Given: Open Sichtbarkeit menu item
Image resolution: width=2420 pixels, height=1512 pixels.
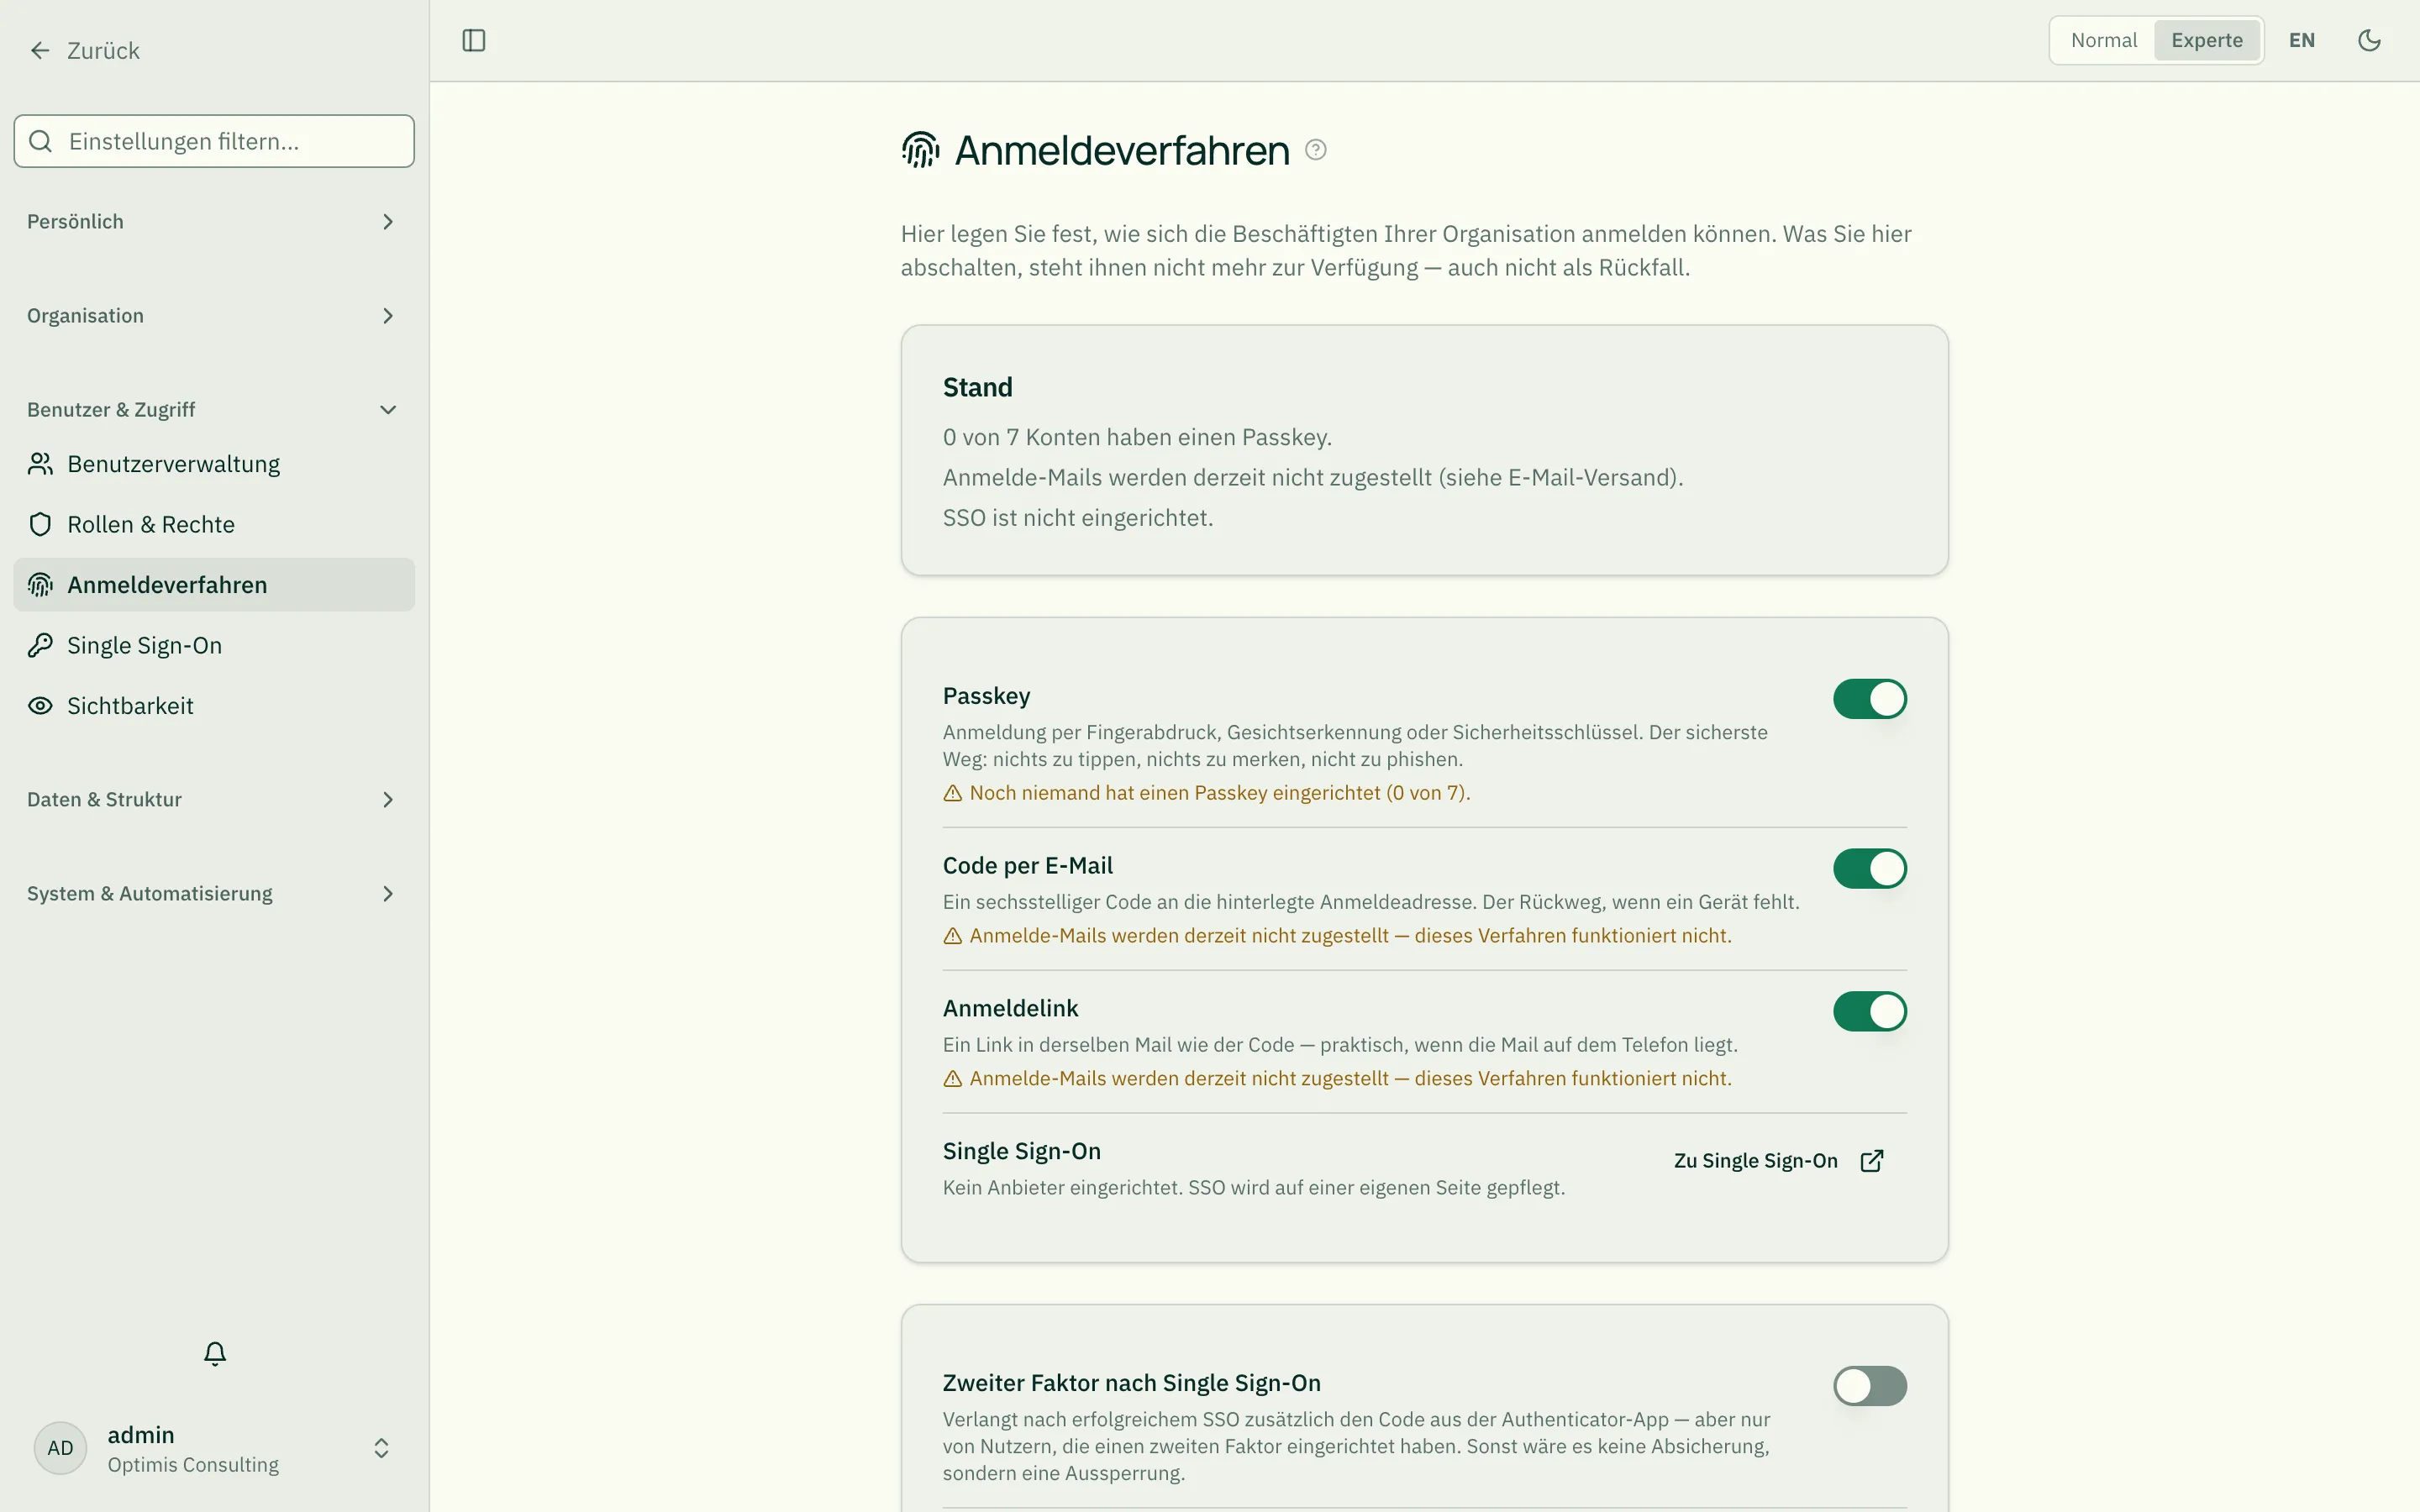Looking at the screenshot, I should tap(214, 706).
